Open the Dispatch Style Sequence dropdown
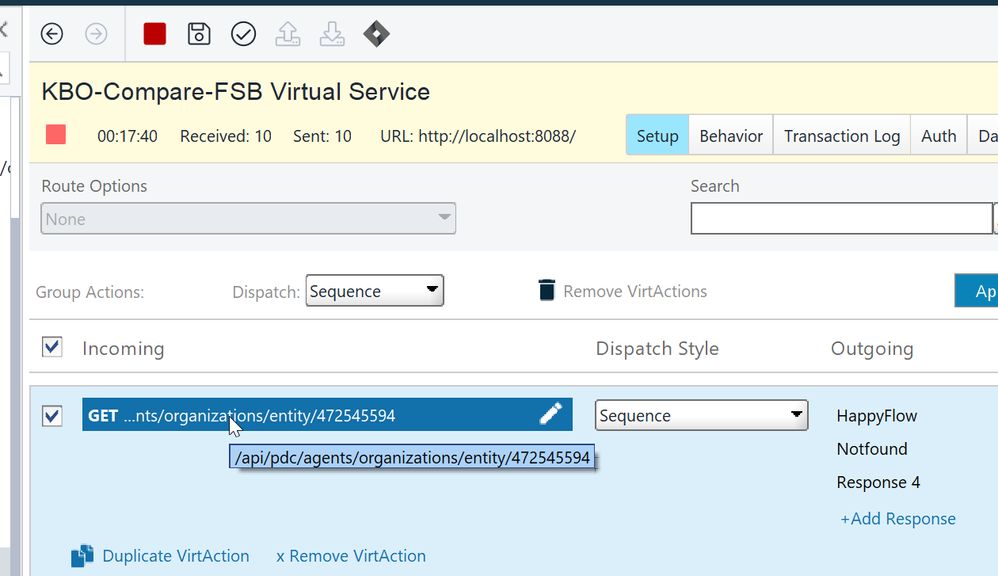Screen dimensions: 998x576 click(701, 415)
